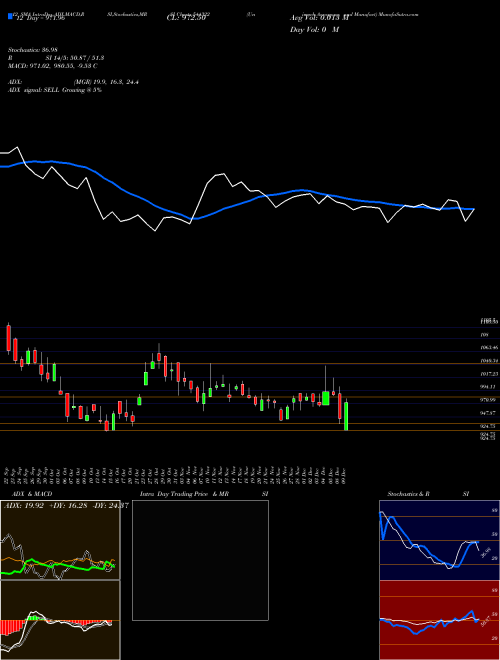Click the 1017.23 price axis label
The image size is (500, 660).
(490, 374)
